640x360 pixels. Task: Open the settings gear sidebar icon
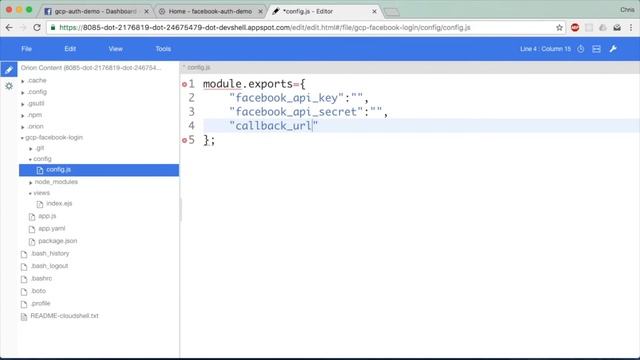point(9,86)
